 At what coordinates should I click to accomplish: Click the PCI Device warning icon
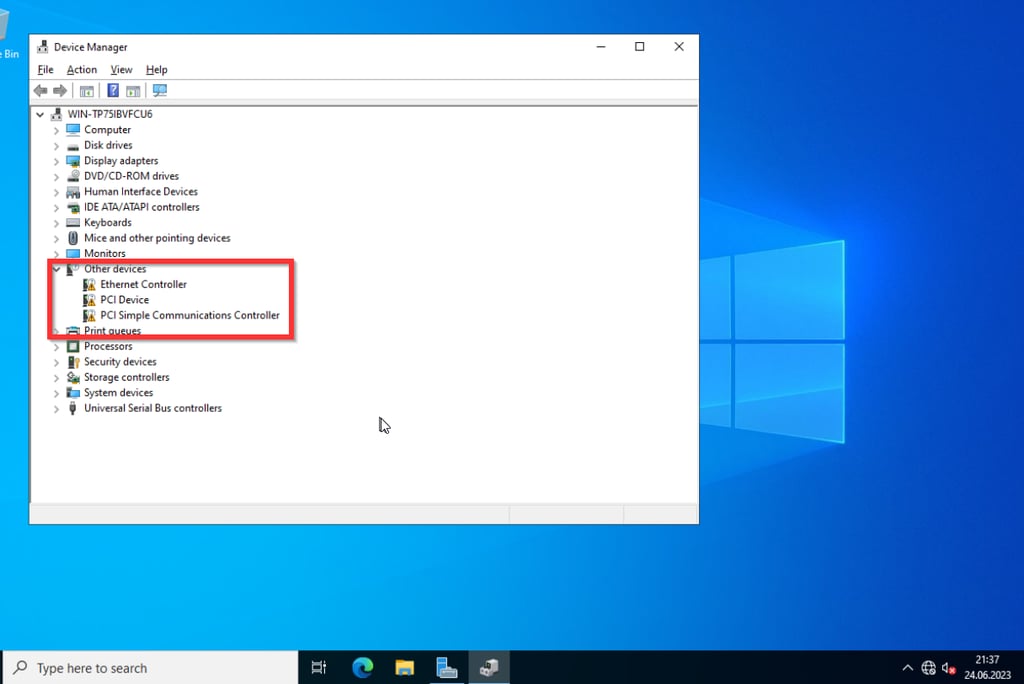[89, 300]
